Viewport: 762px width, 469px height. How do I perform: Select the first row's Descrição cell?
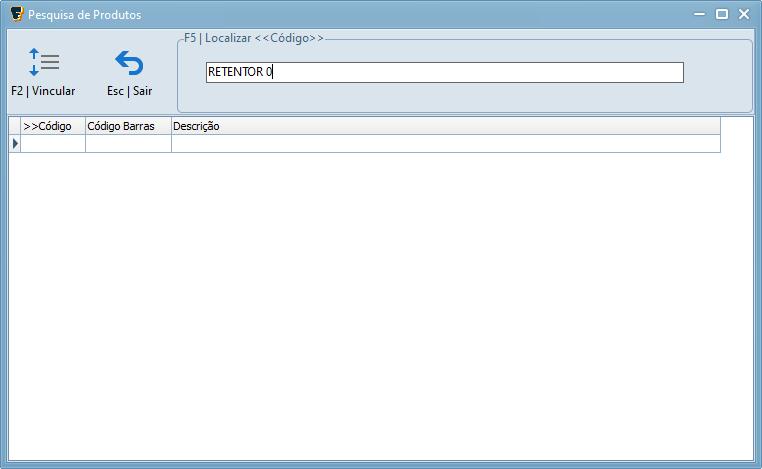pos(445,144)
